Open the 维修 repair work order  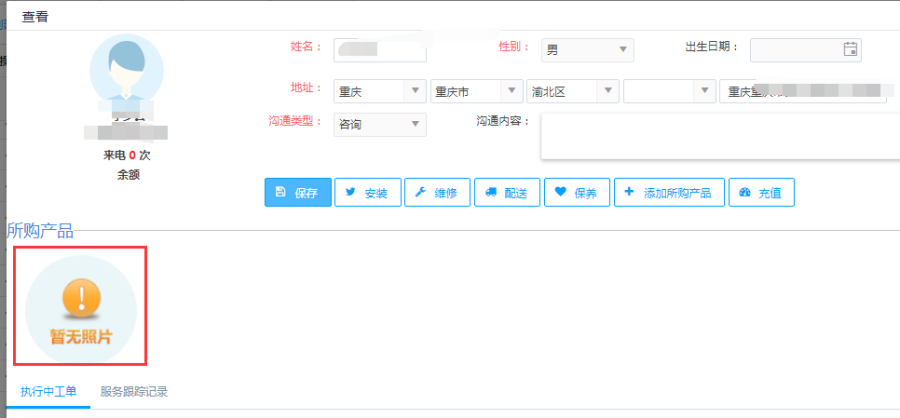[x=437, y=193]
